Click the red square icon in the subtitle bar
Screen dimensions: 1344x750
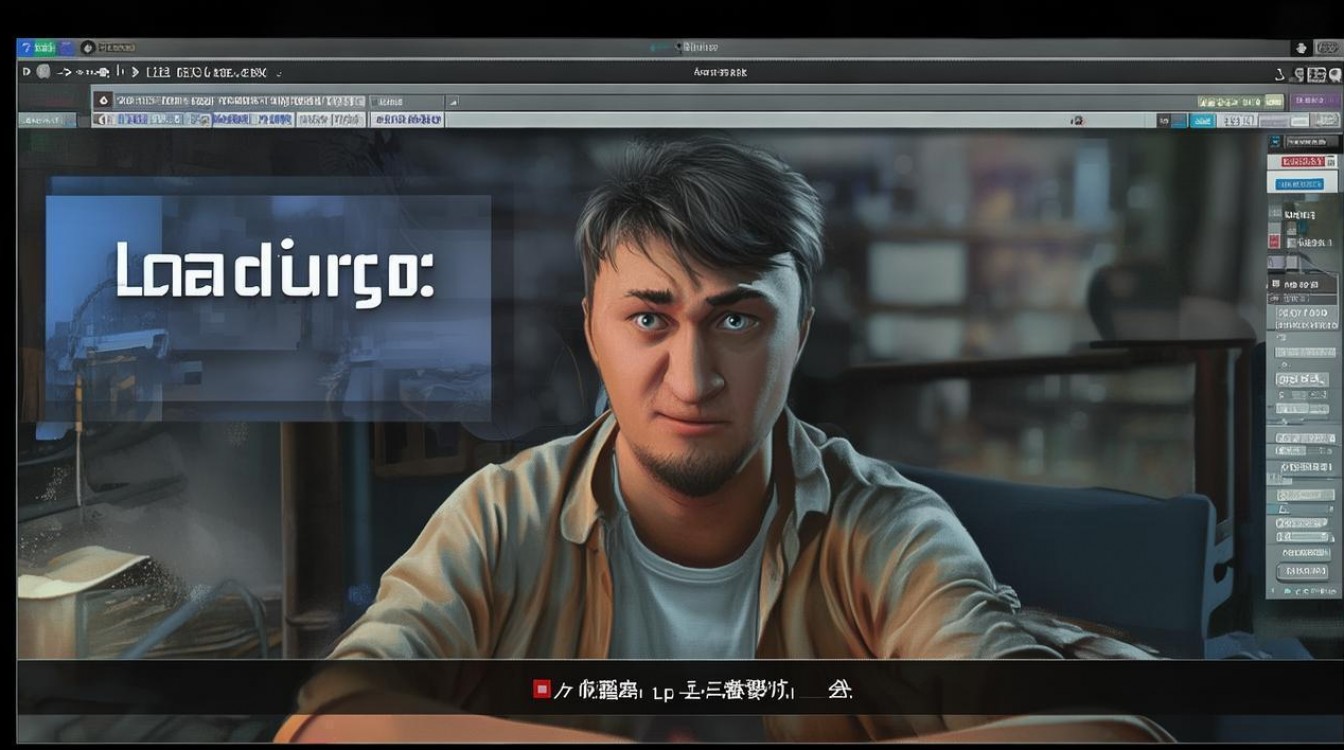[541, 688]
